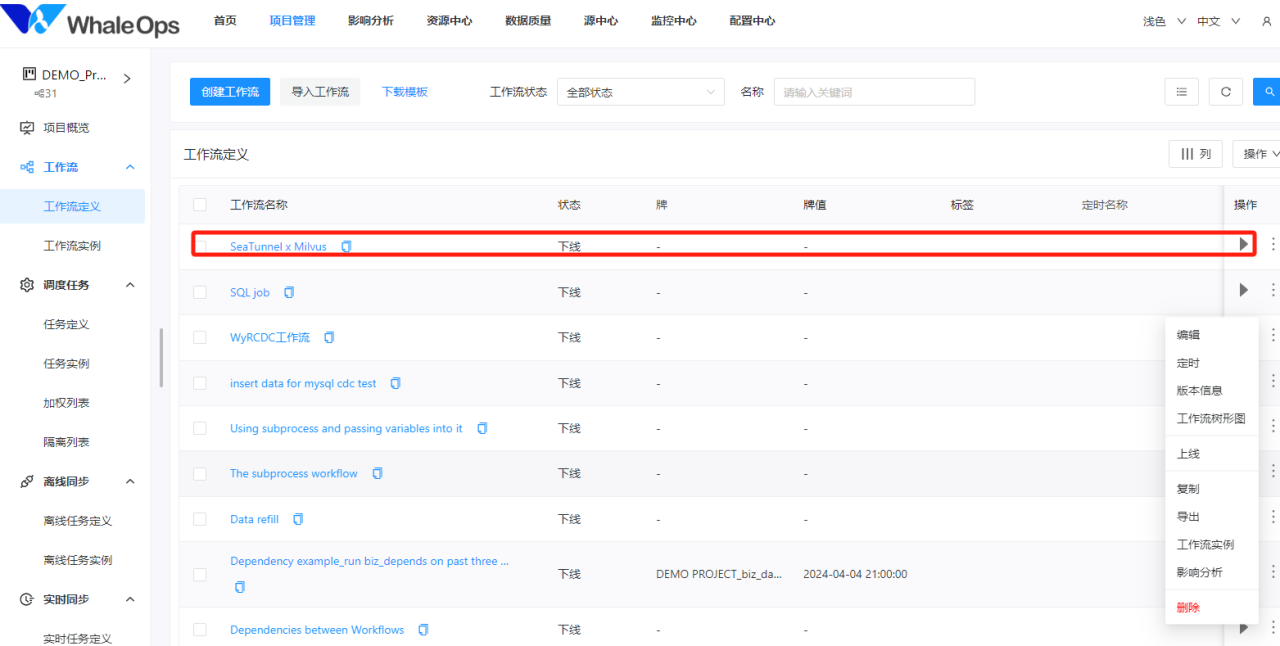Open 项目概览 in the sidebar
The image size is (1280, 646).
tap(66, 128)
